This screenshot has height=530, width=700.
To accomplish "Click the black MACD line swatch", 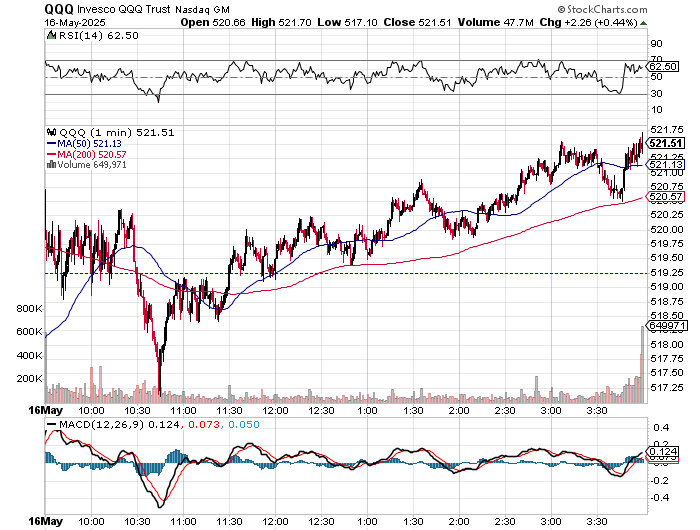I will pyautogui.click(x=52, y=425).
